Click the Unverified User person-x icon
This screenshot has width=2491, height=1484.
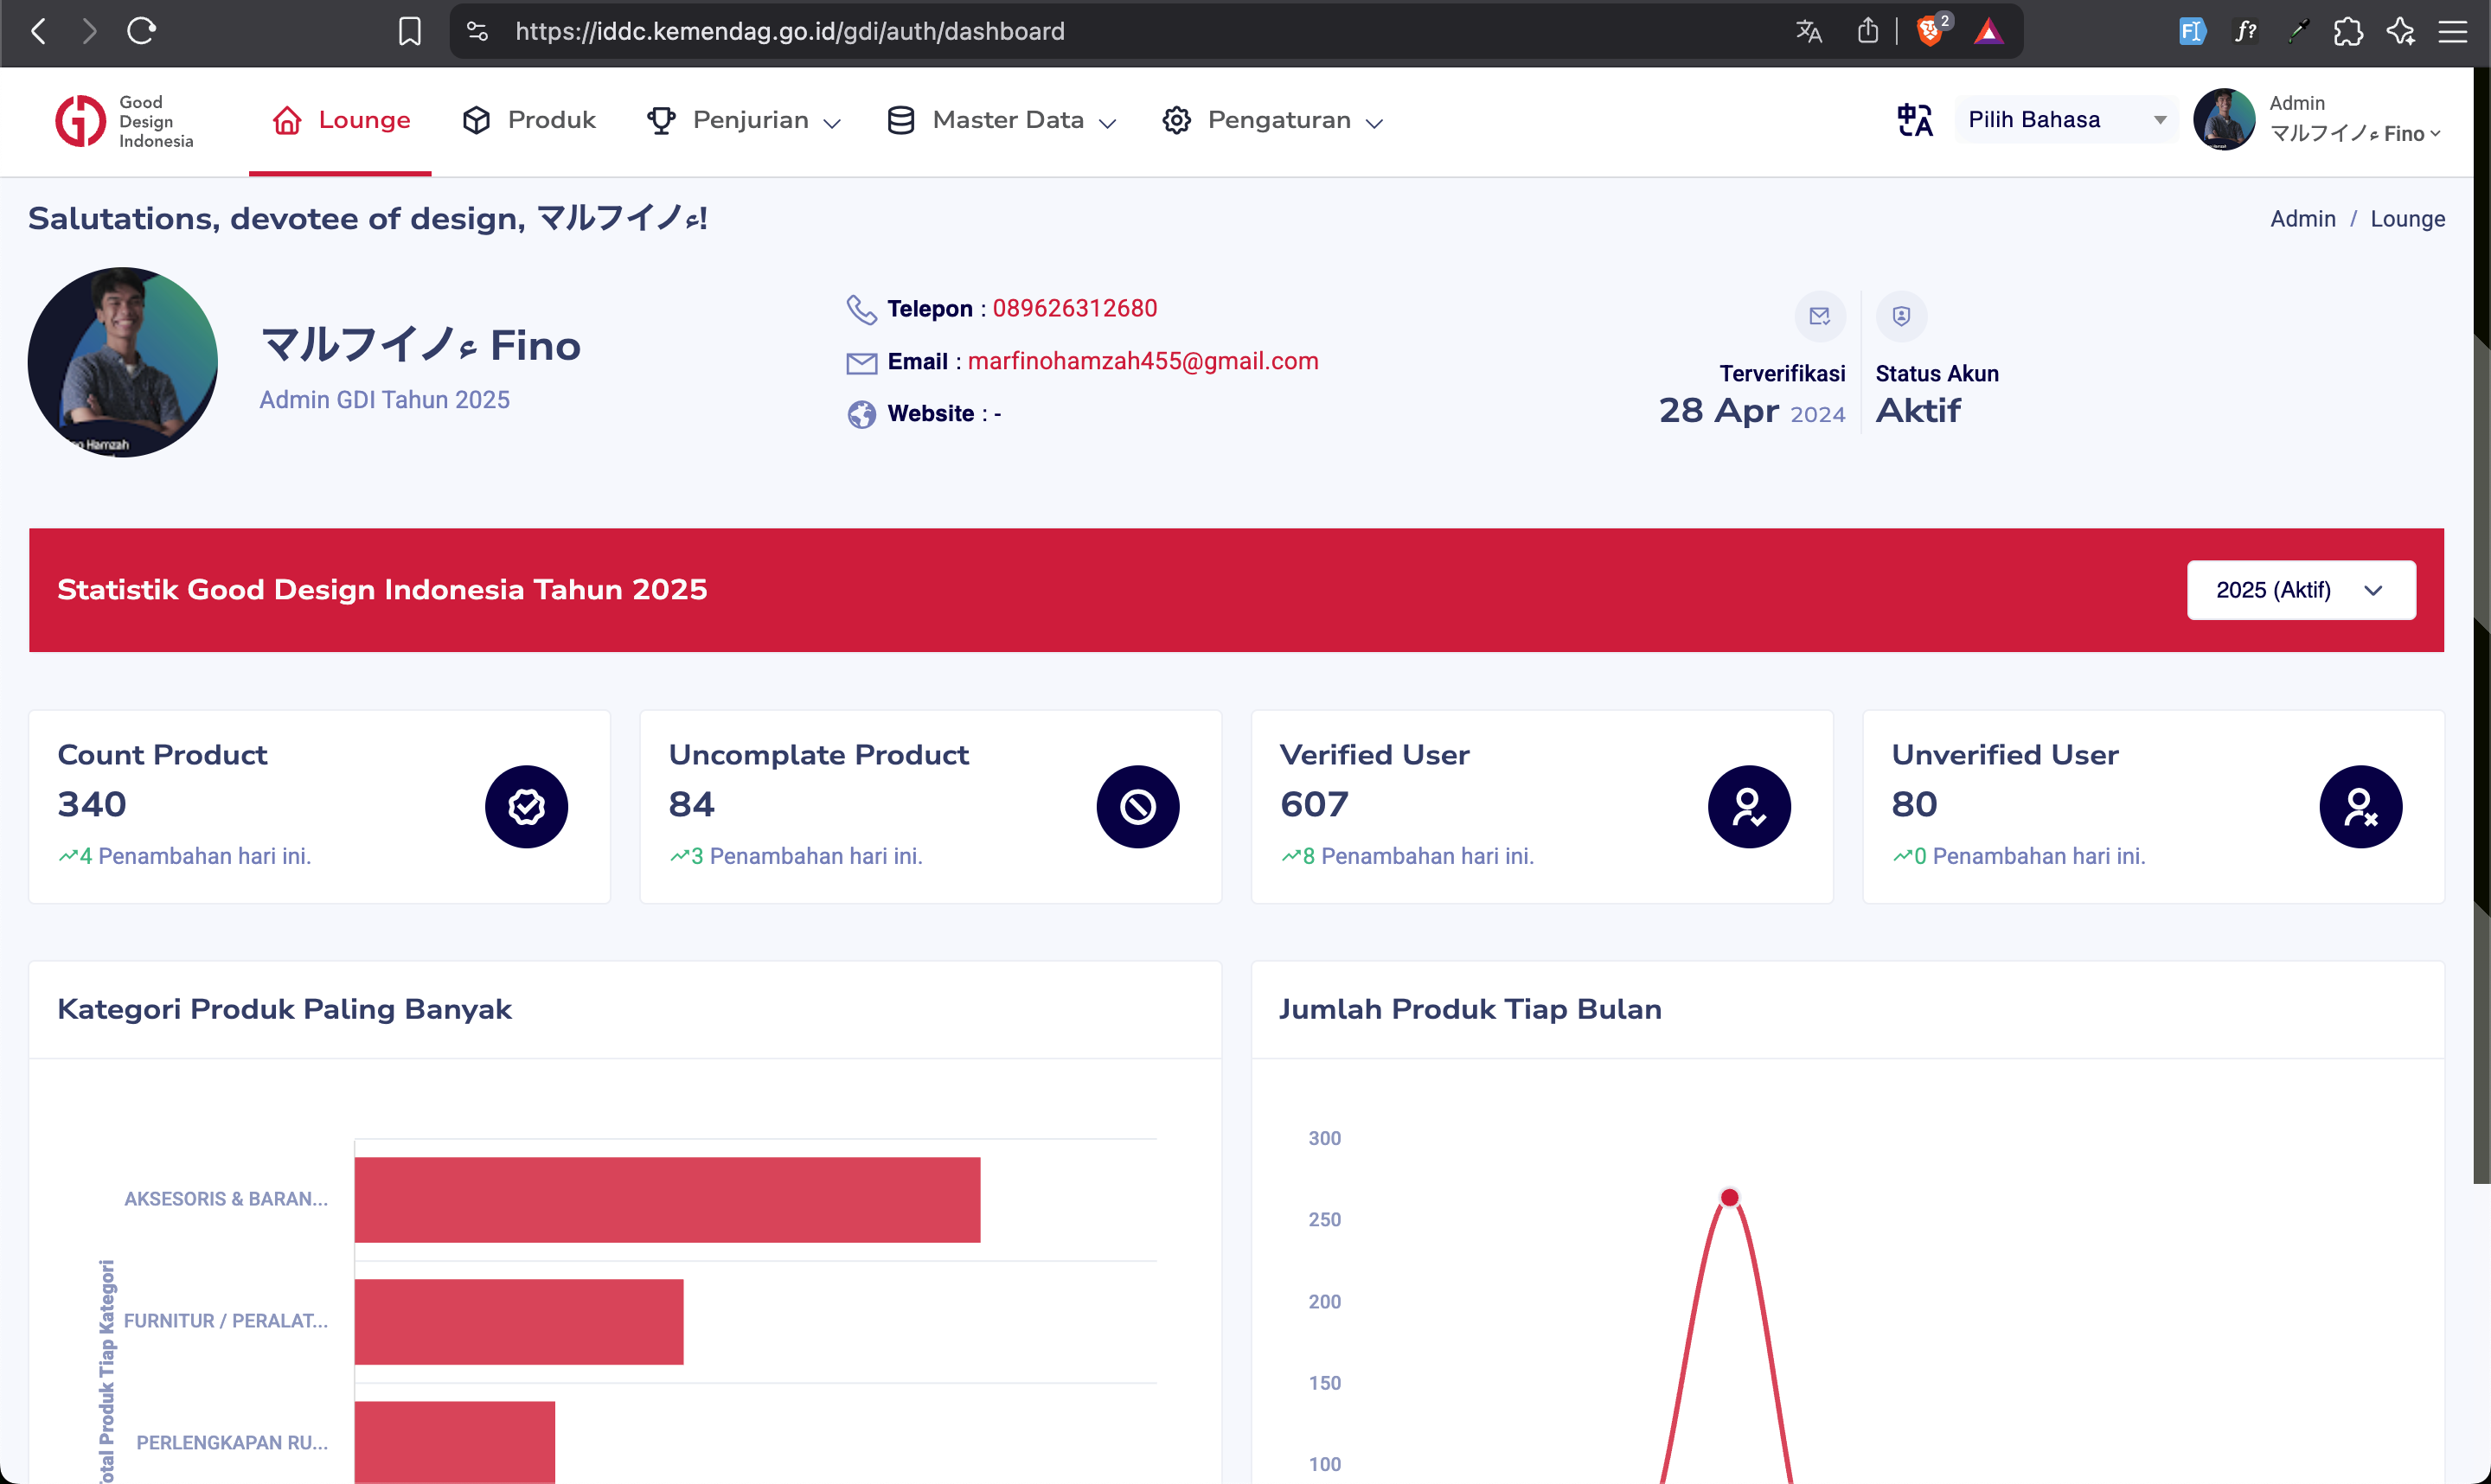tap(2360, 806)
